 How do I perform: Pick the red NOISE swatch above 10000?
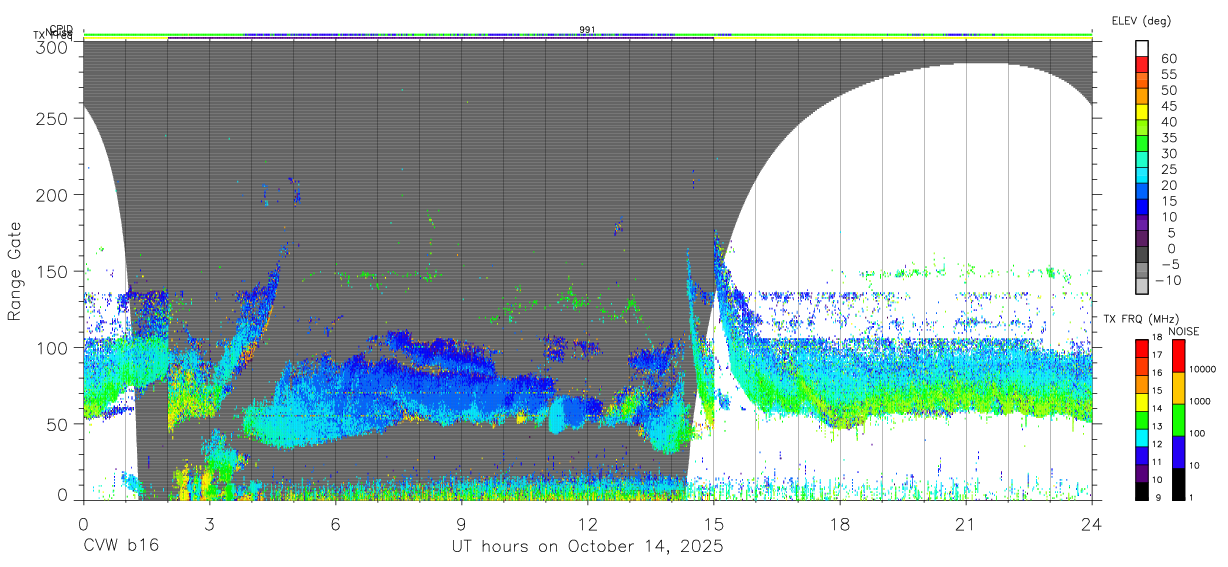[1178, 356]
